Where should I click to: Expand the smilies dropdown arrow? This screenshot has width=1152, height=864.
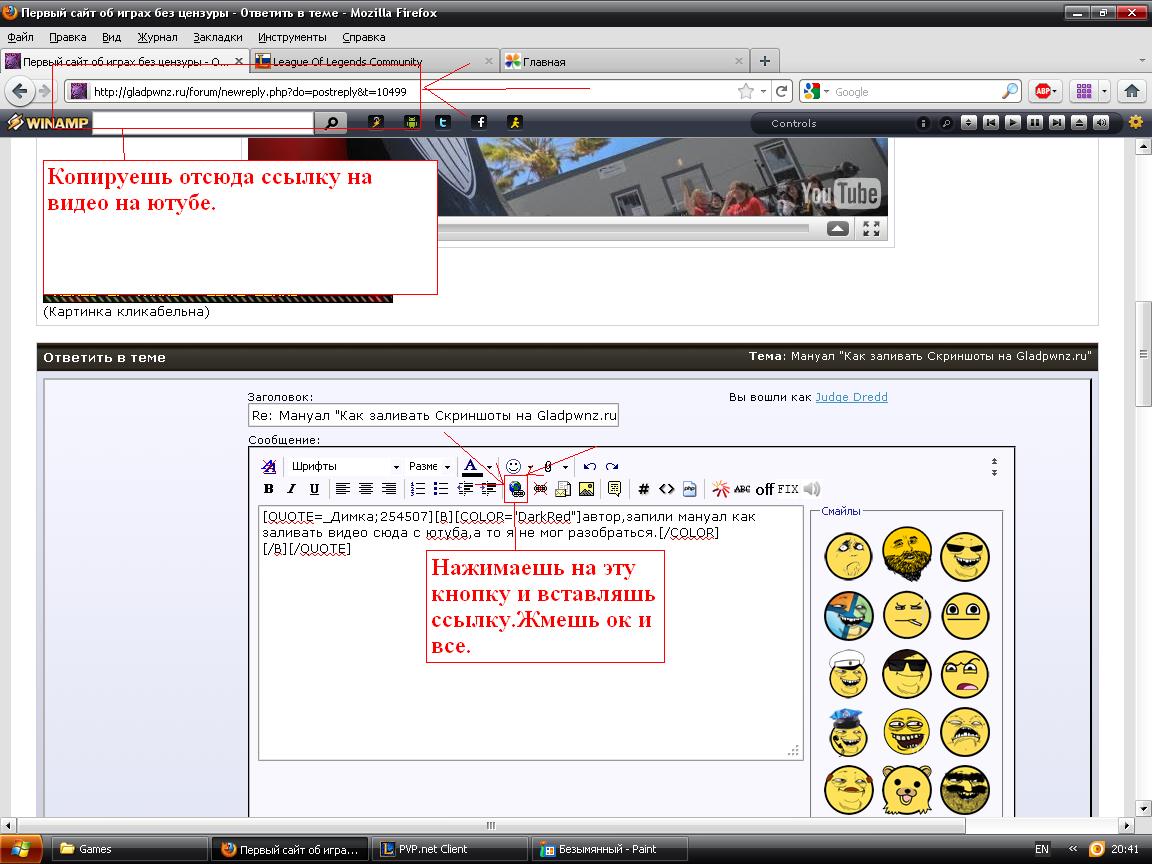point(530,467)
